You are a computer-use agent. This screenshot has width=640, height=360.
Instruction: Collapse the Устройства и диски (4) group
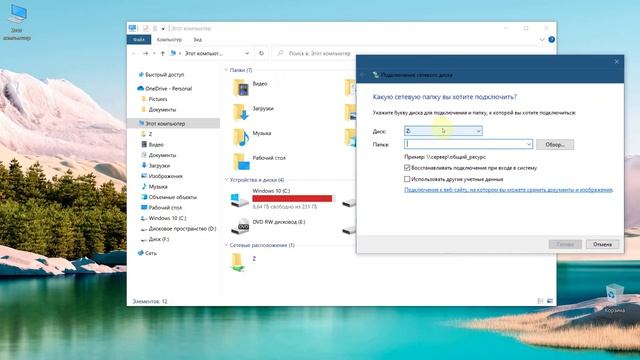[x=227, y=180]
